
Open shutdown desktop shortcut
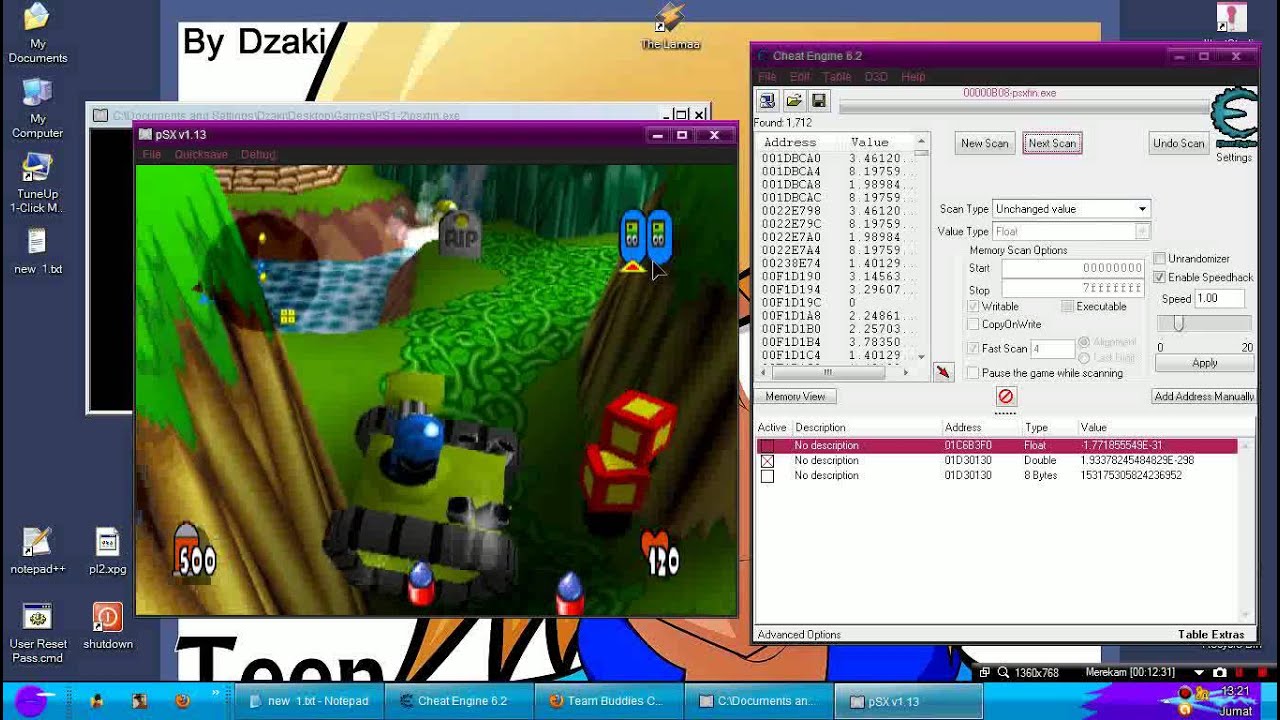click(108, 626)
